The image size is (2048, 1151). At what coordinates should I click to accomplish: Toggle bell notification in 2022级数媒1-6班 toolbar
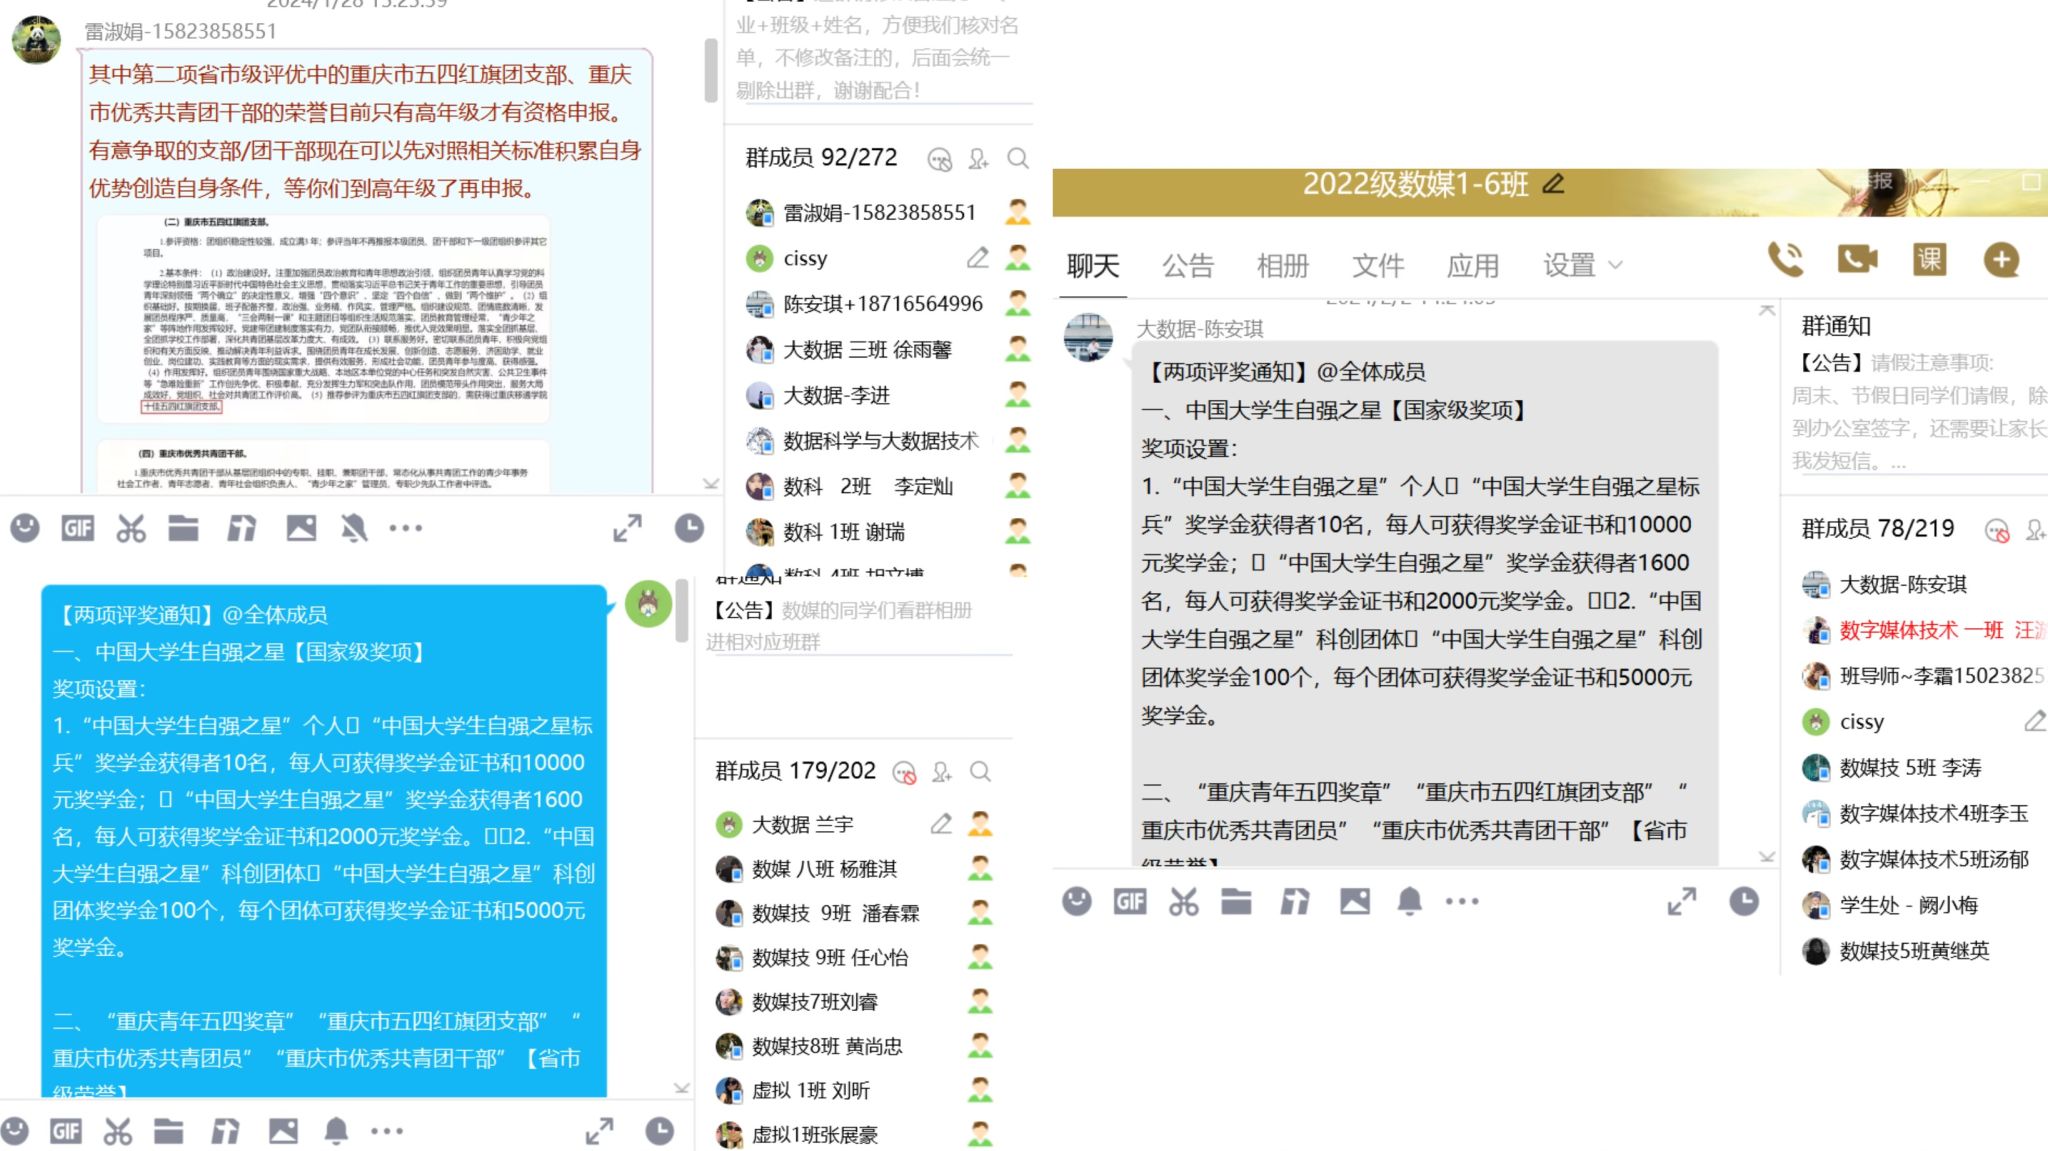point(1410,902)
